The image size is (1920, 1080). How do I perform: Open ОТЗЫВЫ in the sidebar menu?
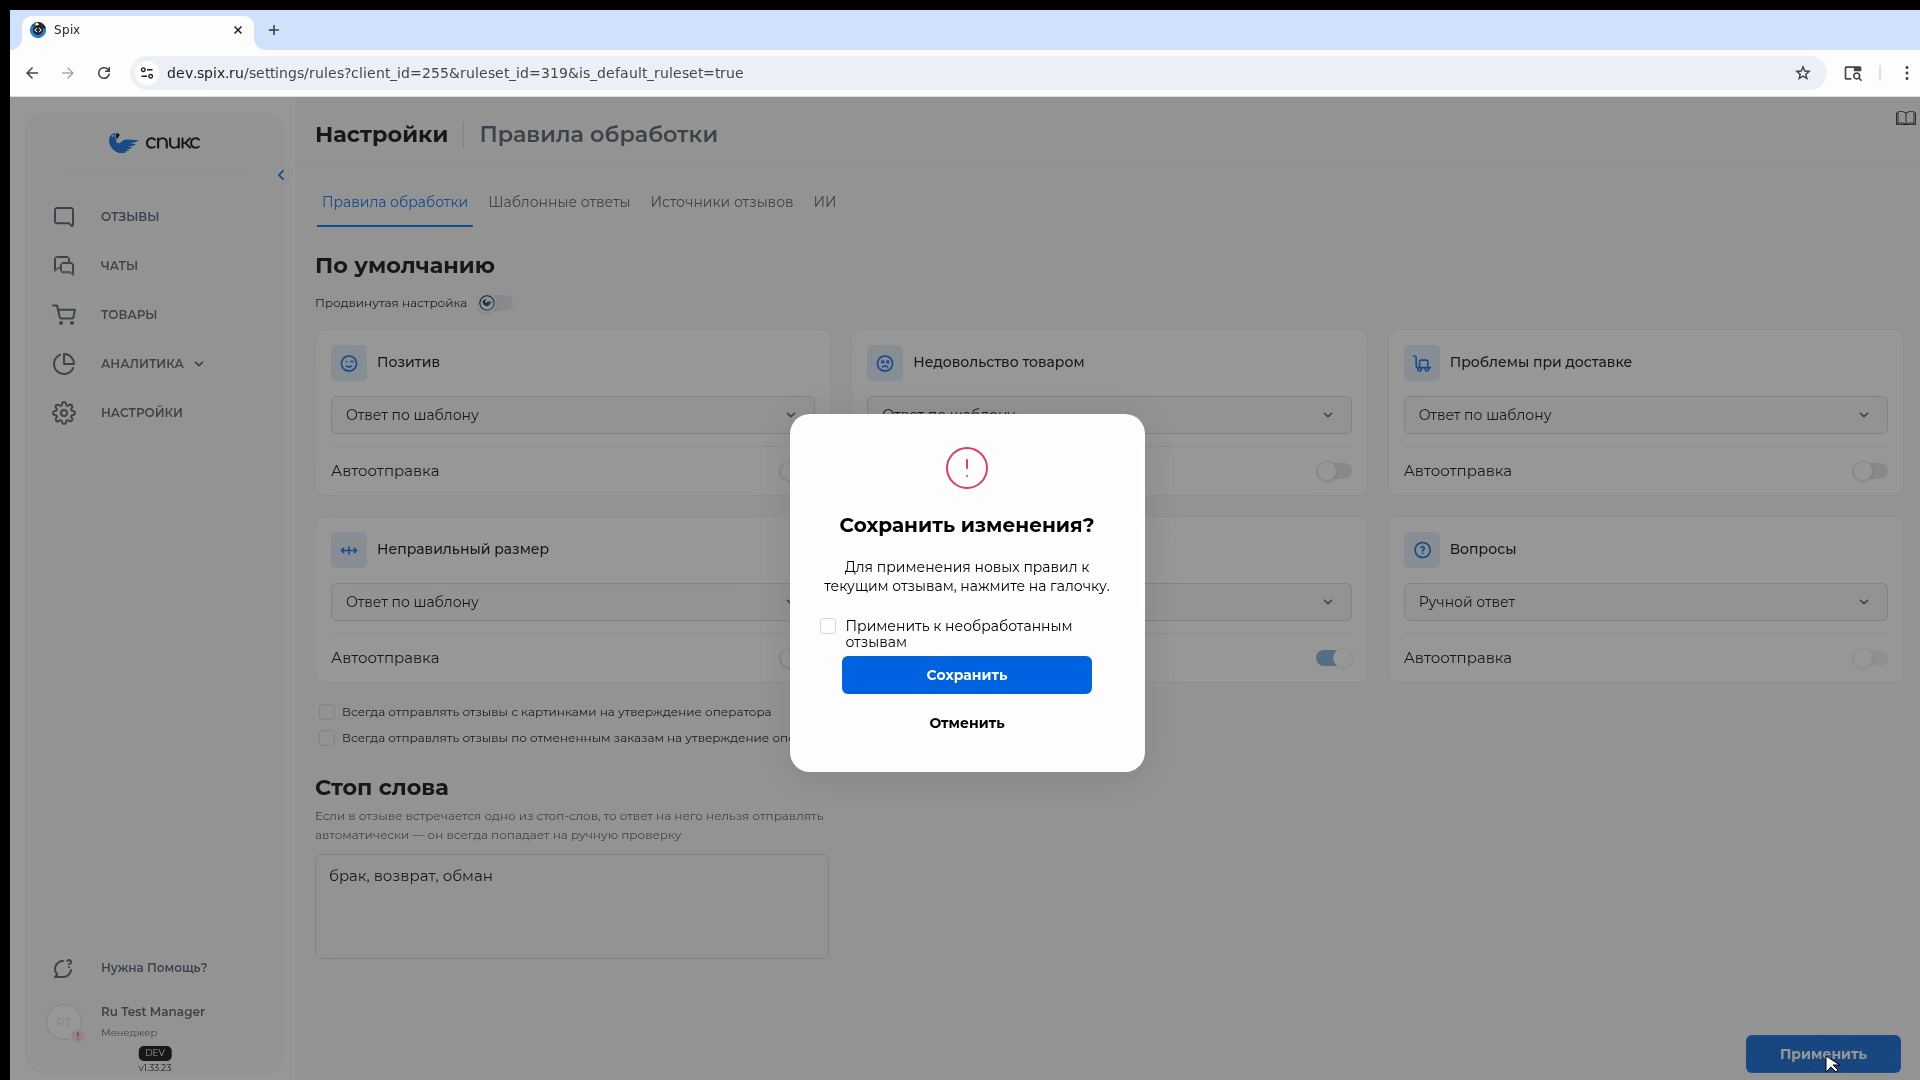130,217
